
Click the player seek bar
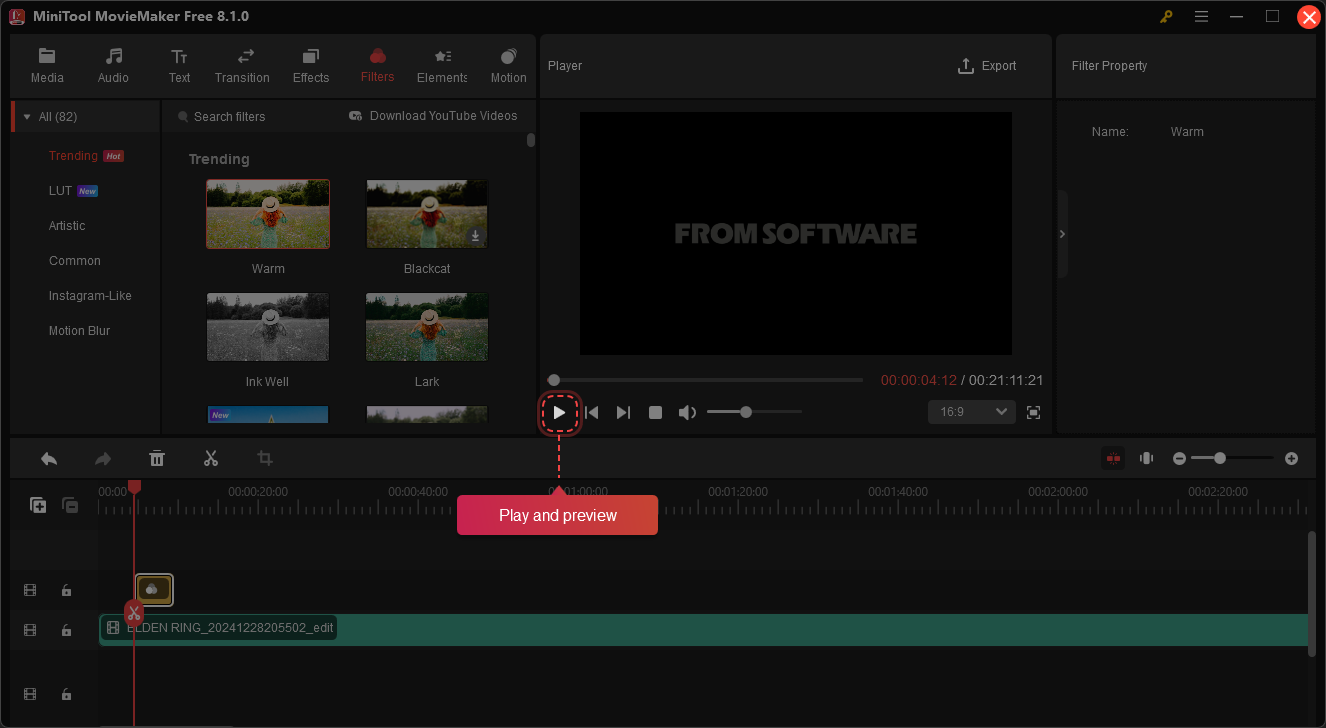708,380
